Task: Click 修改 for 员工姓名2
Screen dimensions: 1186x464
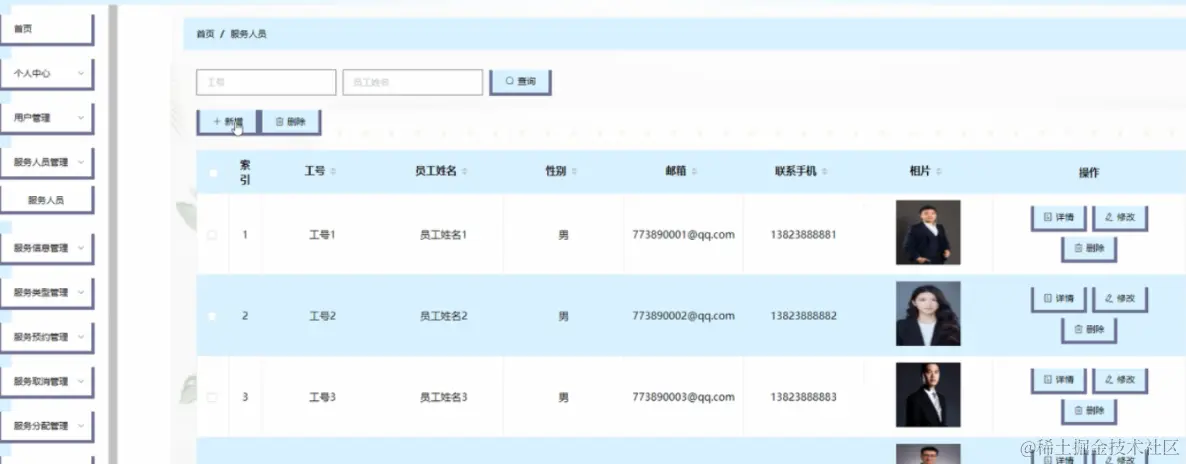Action: [x=1120, y=298]
